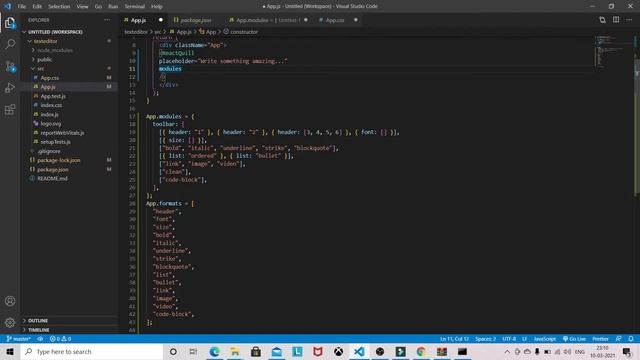Show hidden system tray icons
This screenshot has height=360, width=640.
(x=507, y=351)
